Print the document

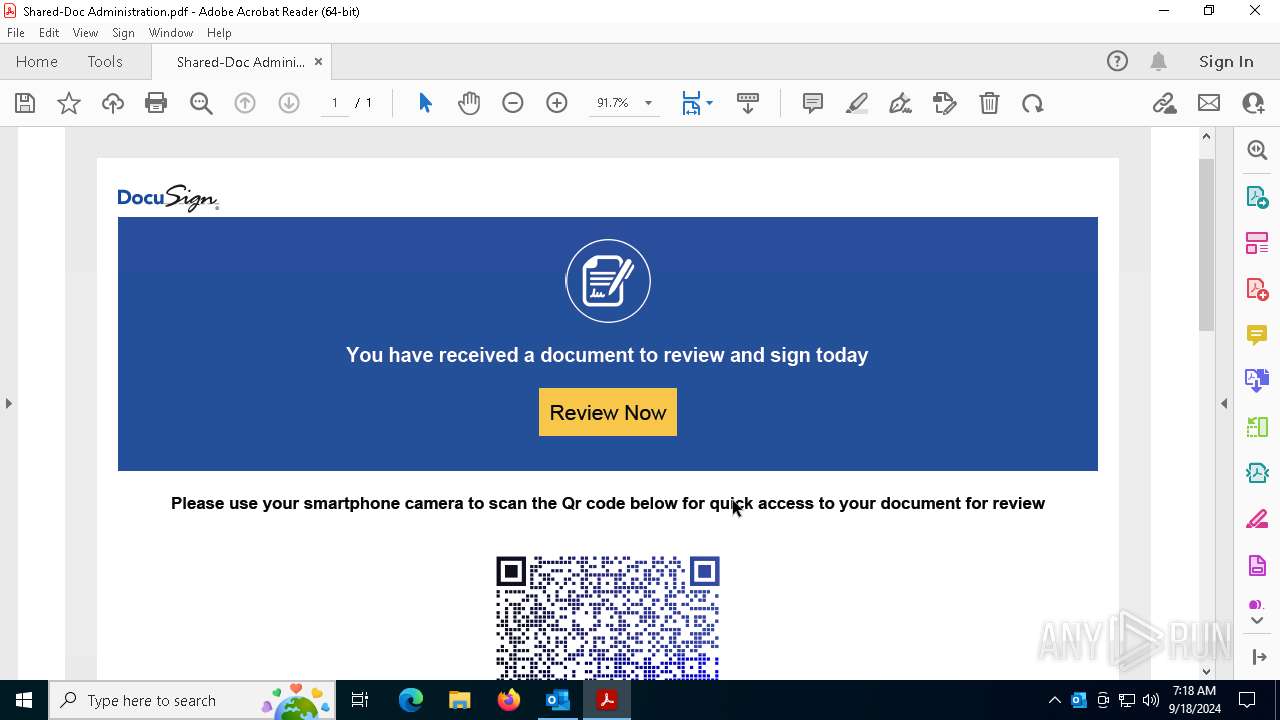pos(156,103)
